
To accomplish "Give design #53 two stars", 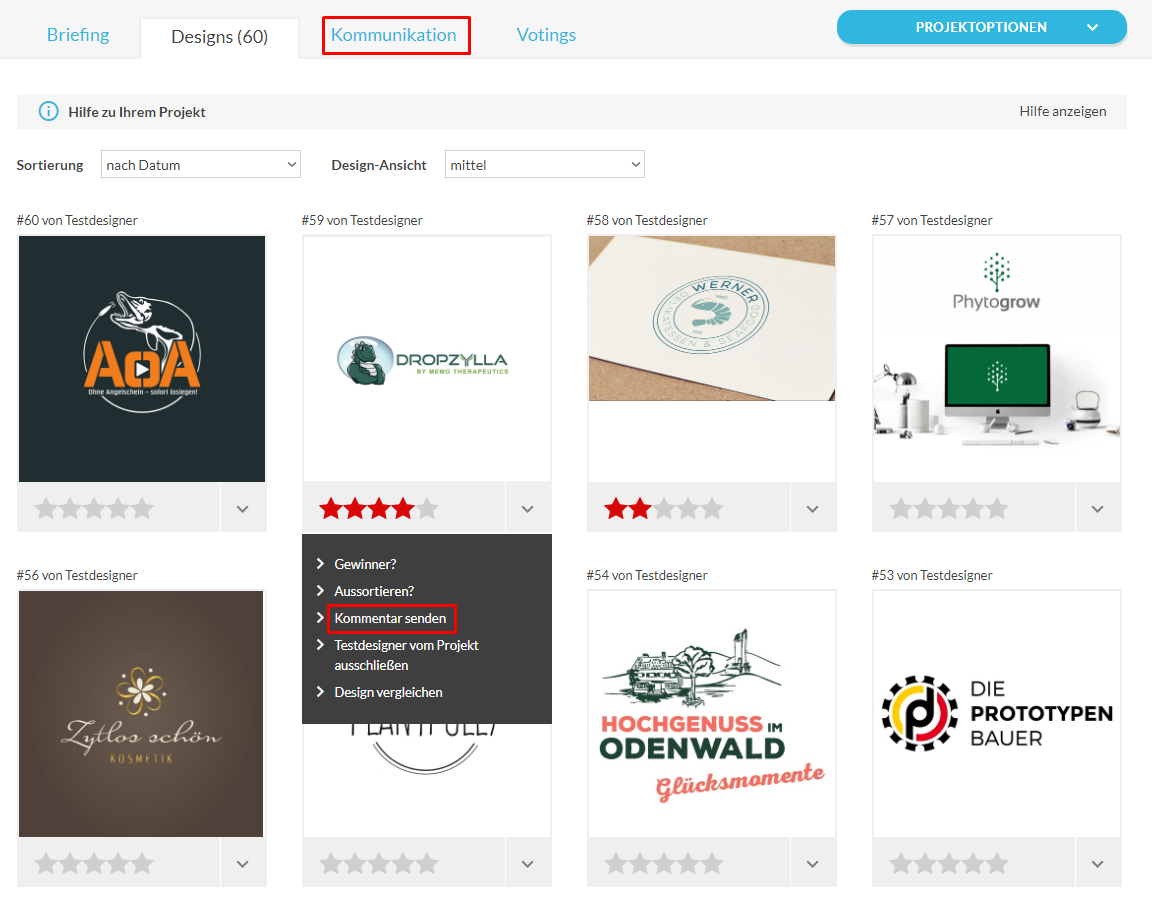I will [925, 864].
